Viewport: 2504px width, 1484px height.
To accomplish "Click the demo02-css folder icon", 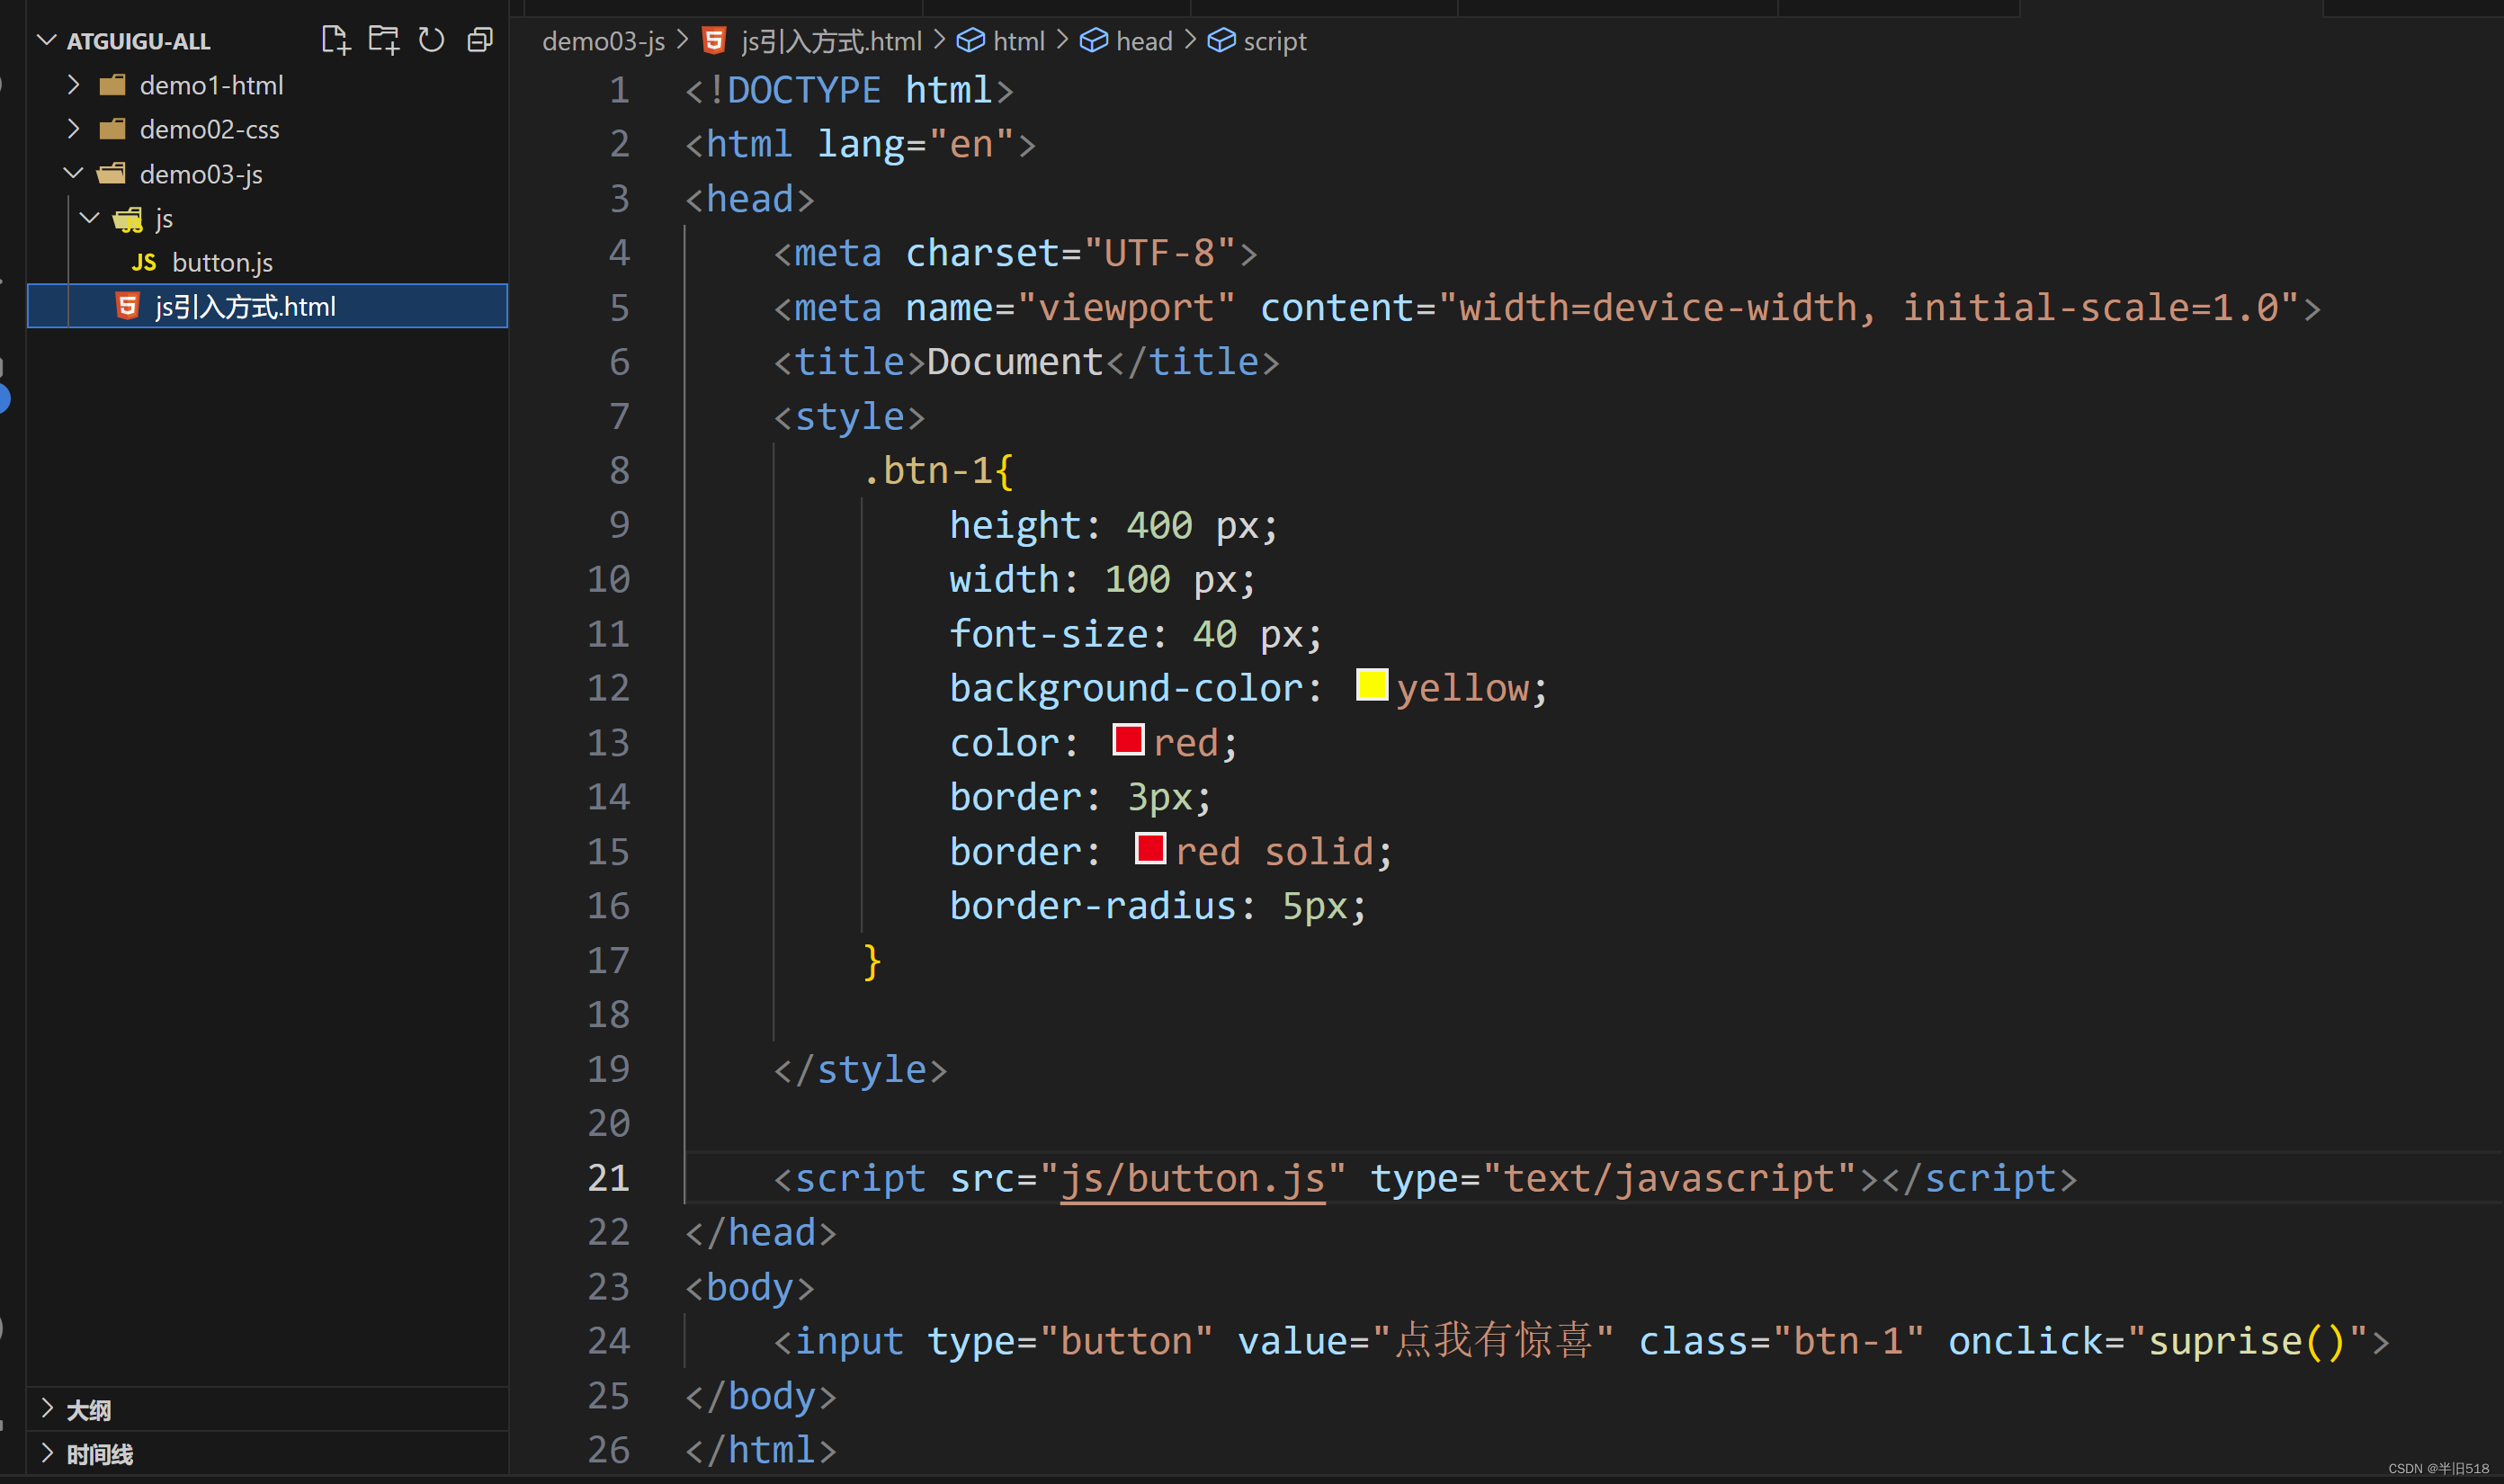I will pyautogui.click(x=113, y=129).
